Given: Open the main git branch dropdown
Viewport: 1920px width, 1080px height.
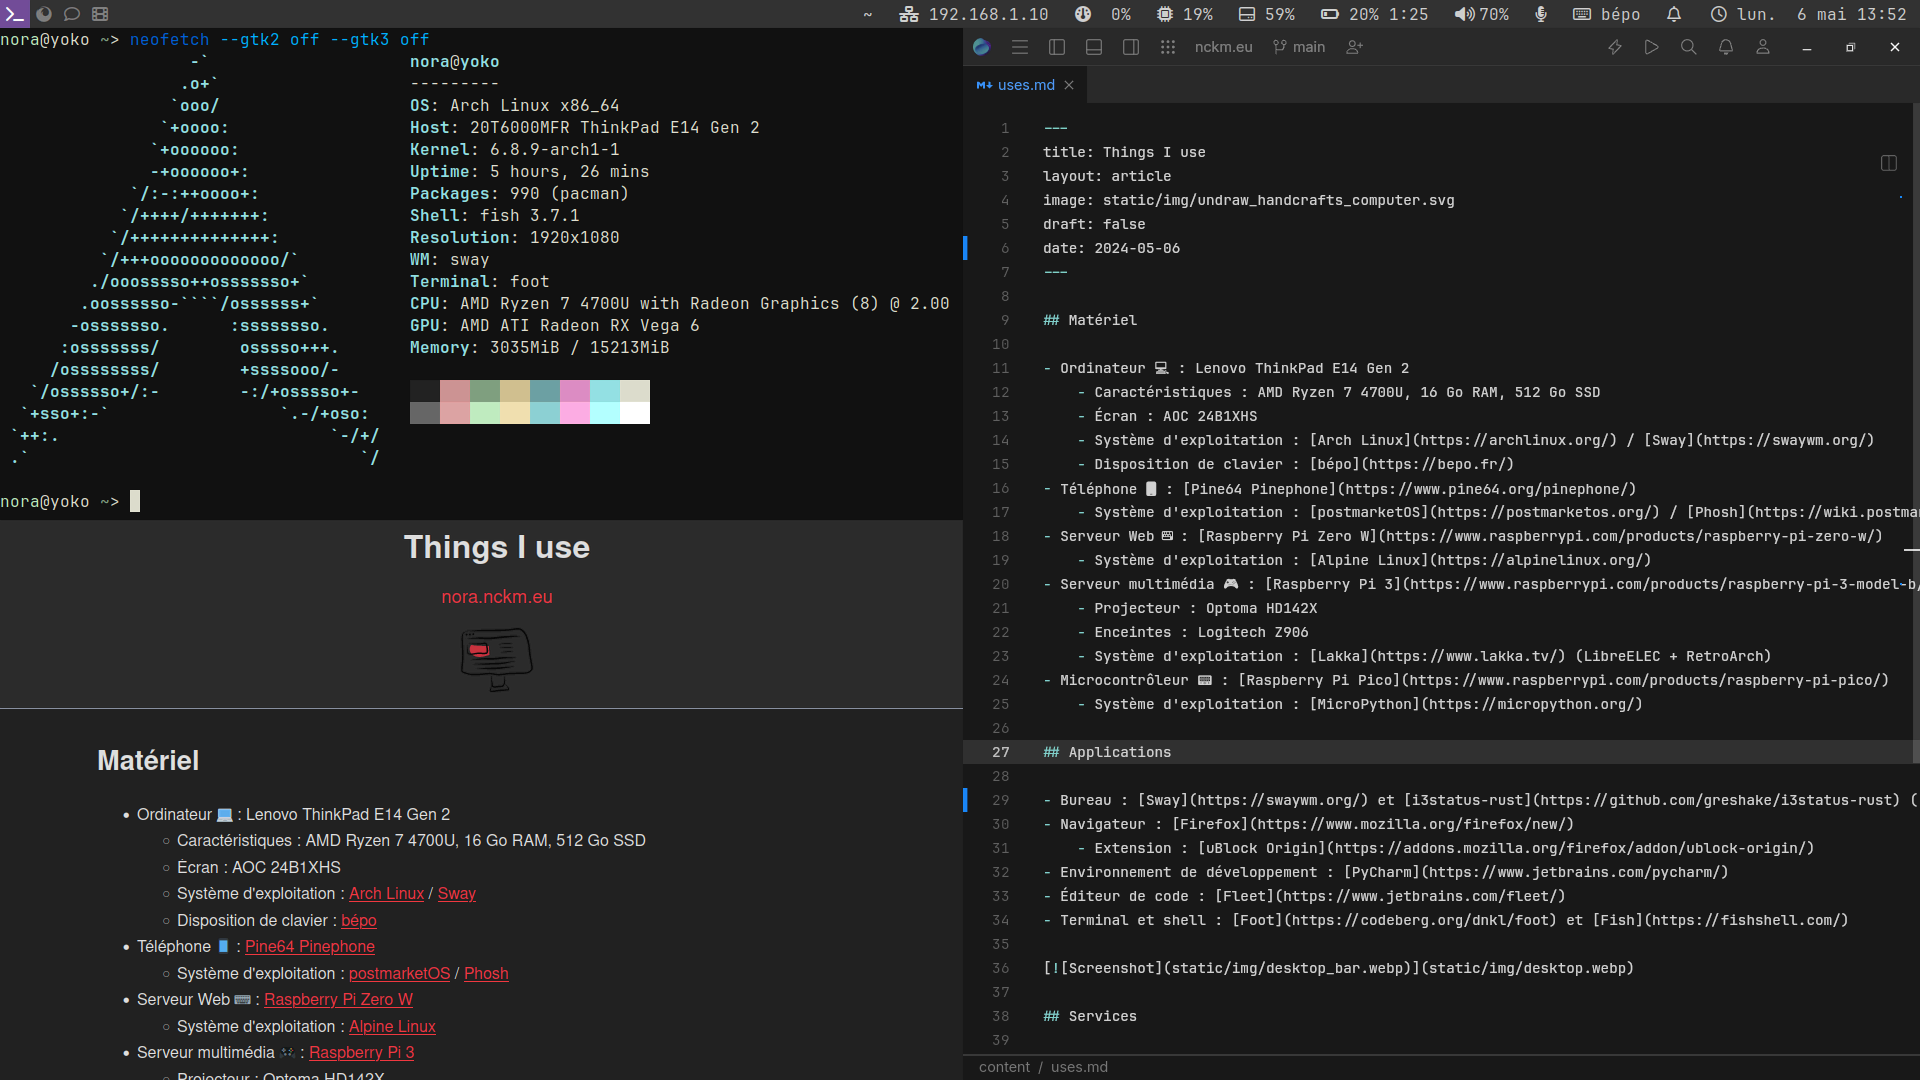Looking at the screenshot, I should [1299, 47].
